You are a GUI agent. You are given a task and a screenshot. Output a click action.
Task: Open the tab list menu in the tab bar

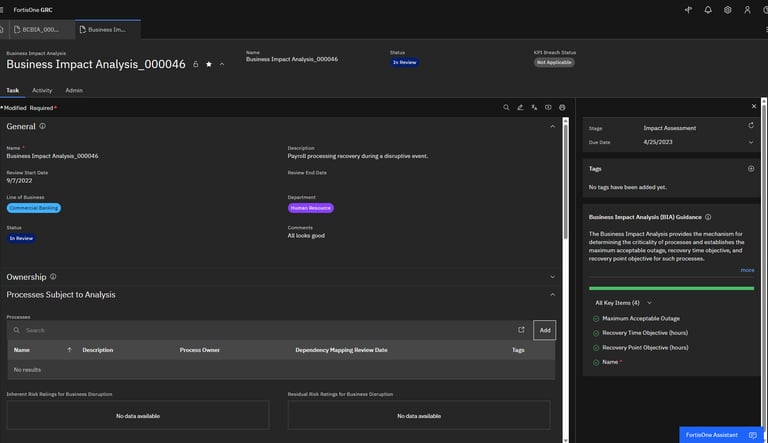[766, 29]
